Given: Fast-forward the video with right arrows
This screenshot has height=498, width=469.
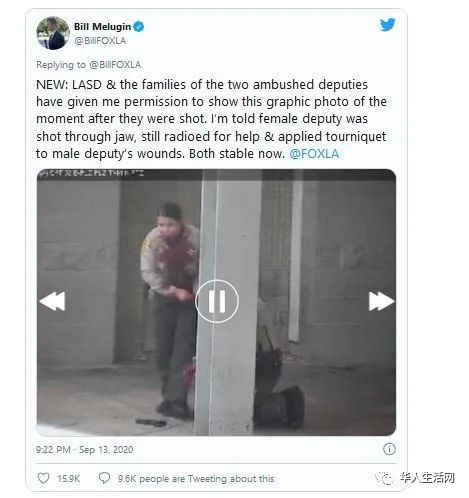Looking at the screenshot, I should [382, 301].
